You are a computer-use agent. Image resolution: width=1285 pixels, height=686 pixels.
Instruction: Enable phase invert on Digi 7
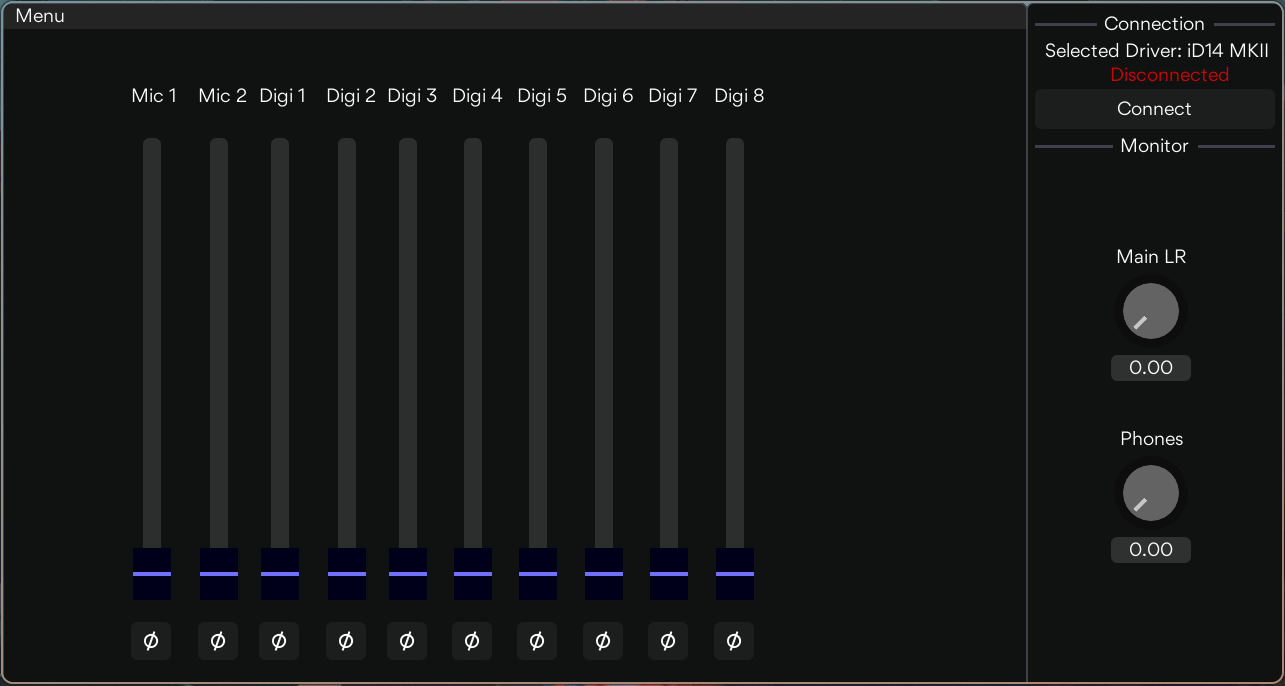coord(668,641)
